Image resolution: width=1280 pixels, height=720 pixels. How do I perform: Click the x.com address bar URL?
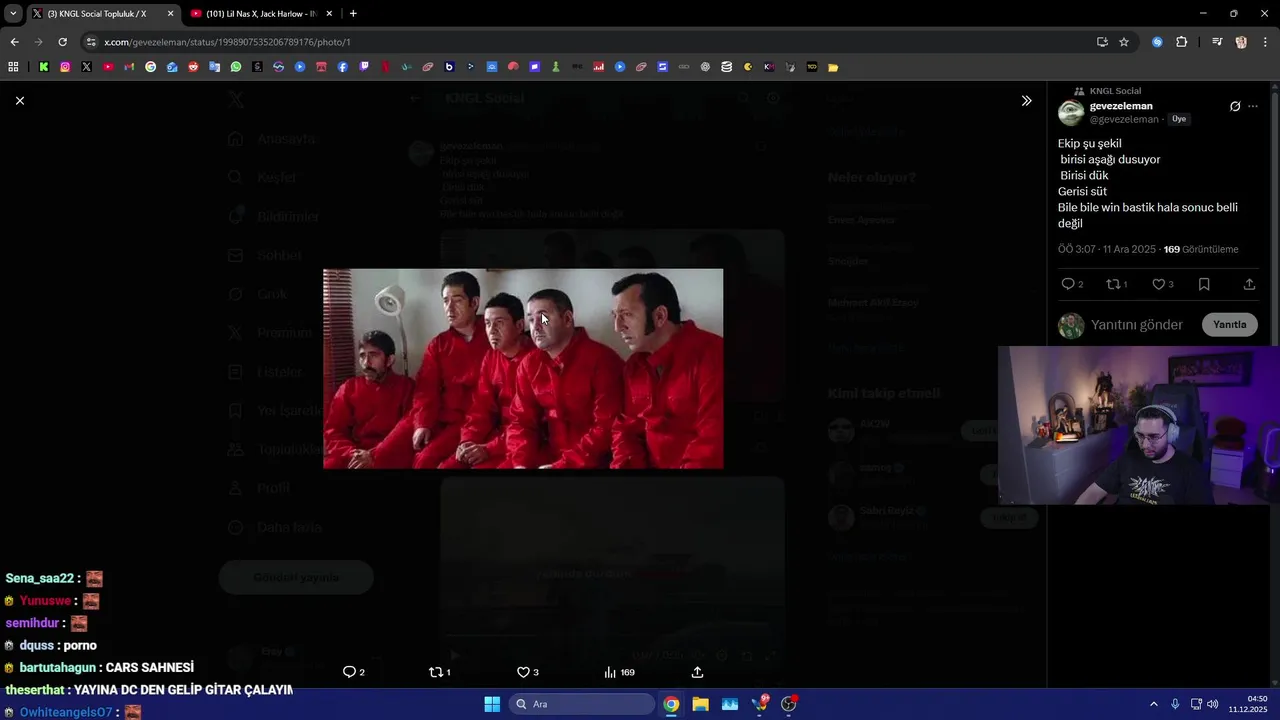(x=227, y=42)
